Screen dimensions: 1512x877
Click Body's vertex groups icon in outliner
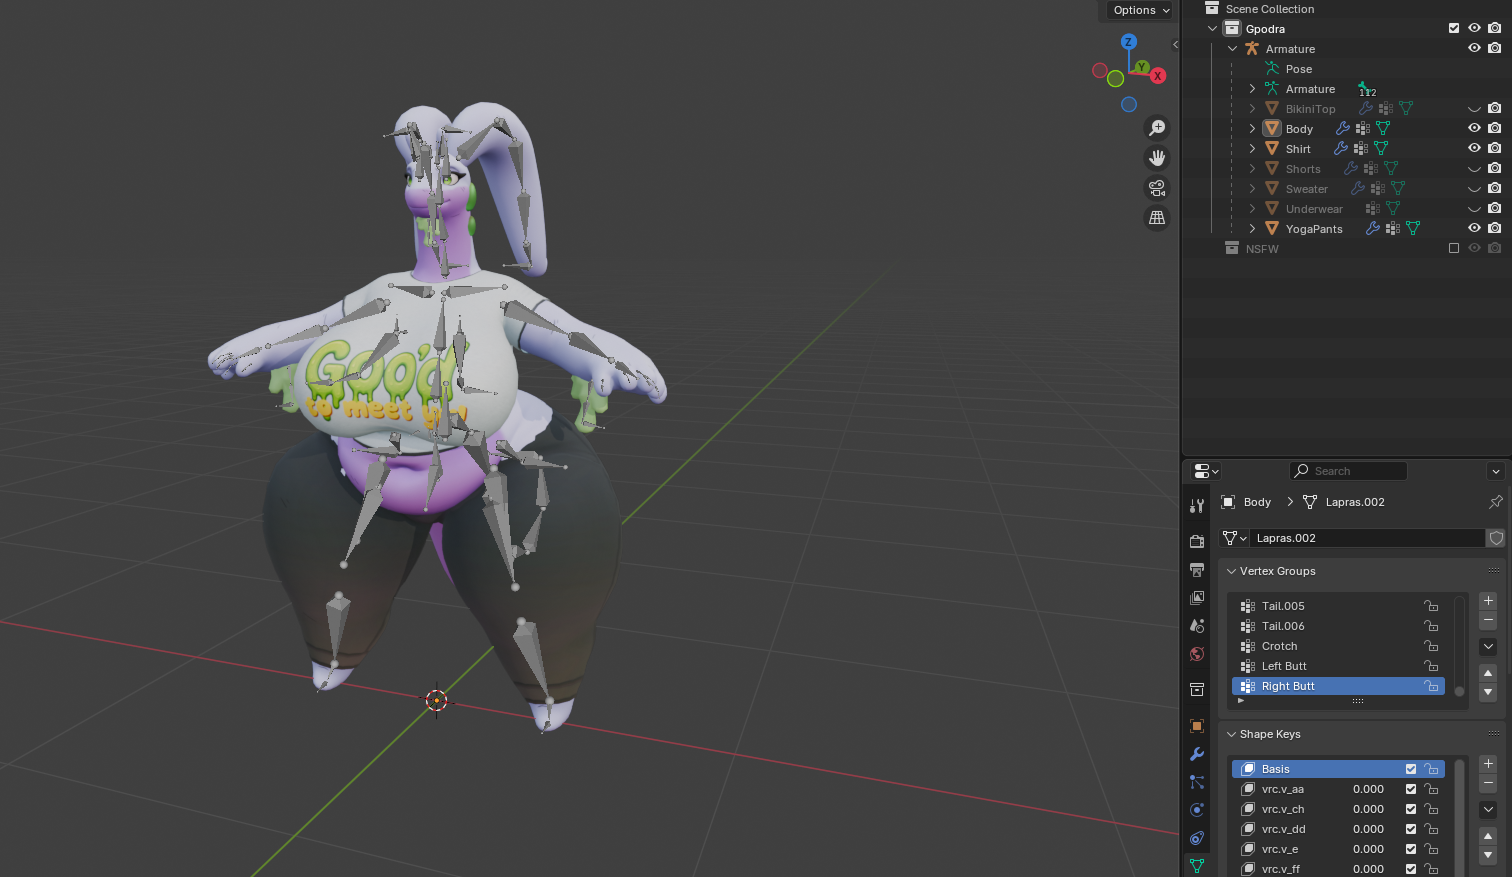[1362, 128]
